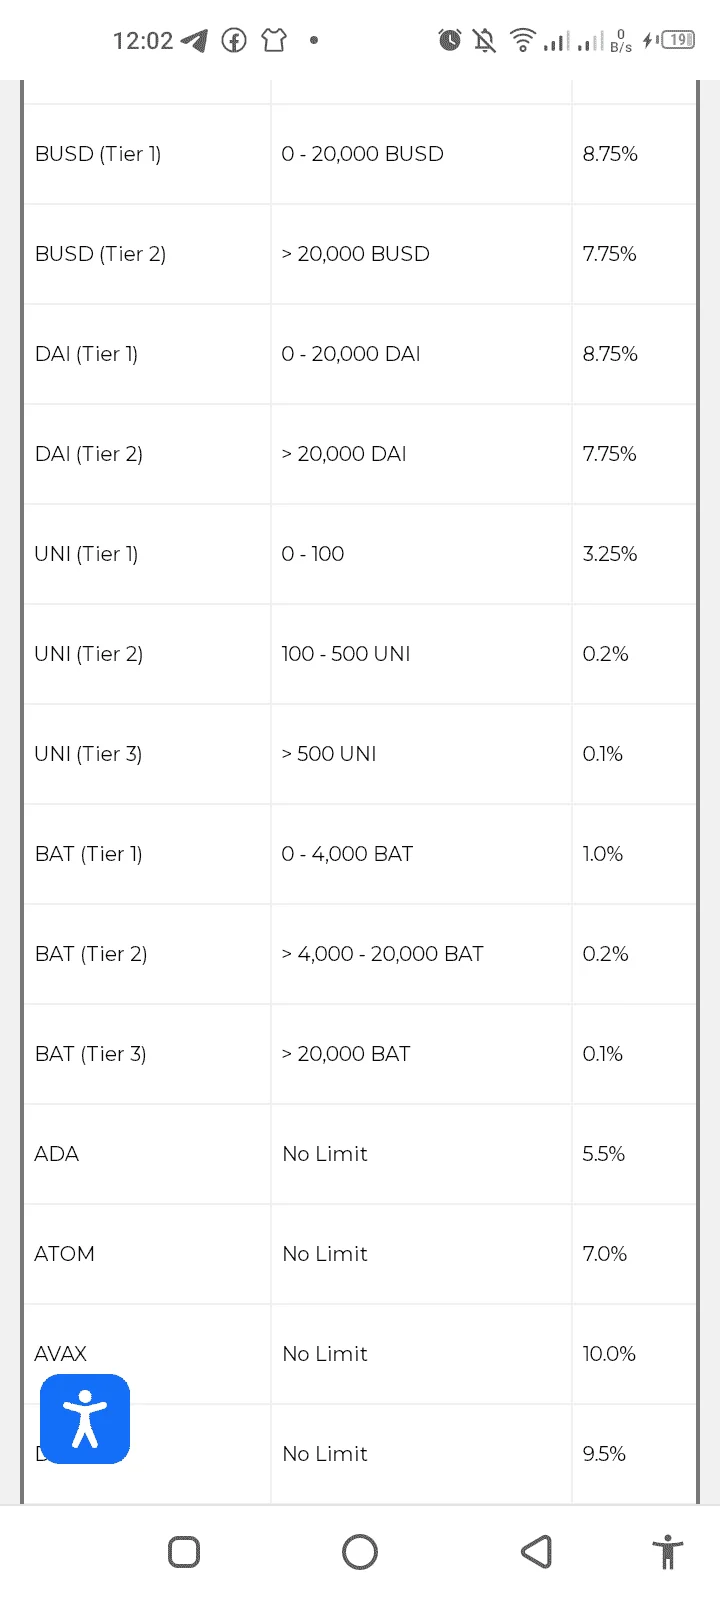Tap the muted bell status icon
Screen dimensions: 720x1600
pyautogui.click(x=485, y=40)
